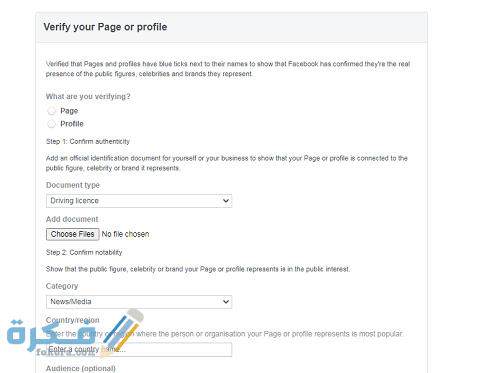
Task: Click the 'Document type' label
Action: tap(73, 185)
